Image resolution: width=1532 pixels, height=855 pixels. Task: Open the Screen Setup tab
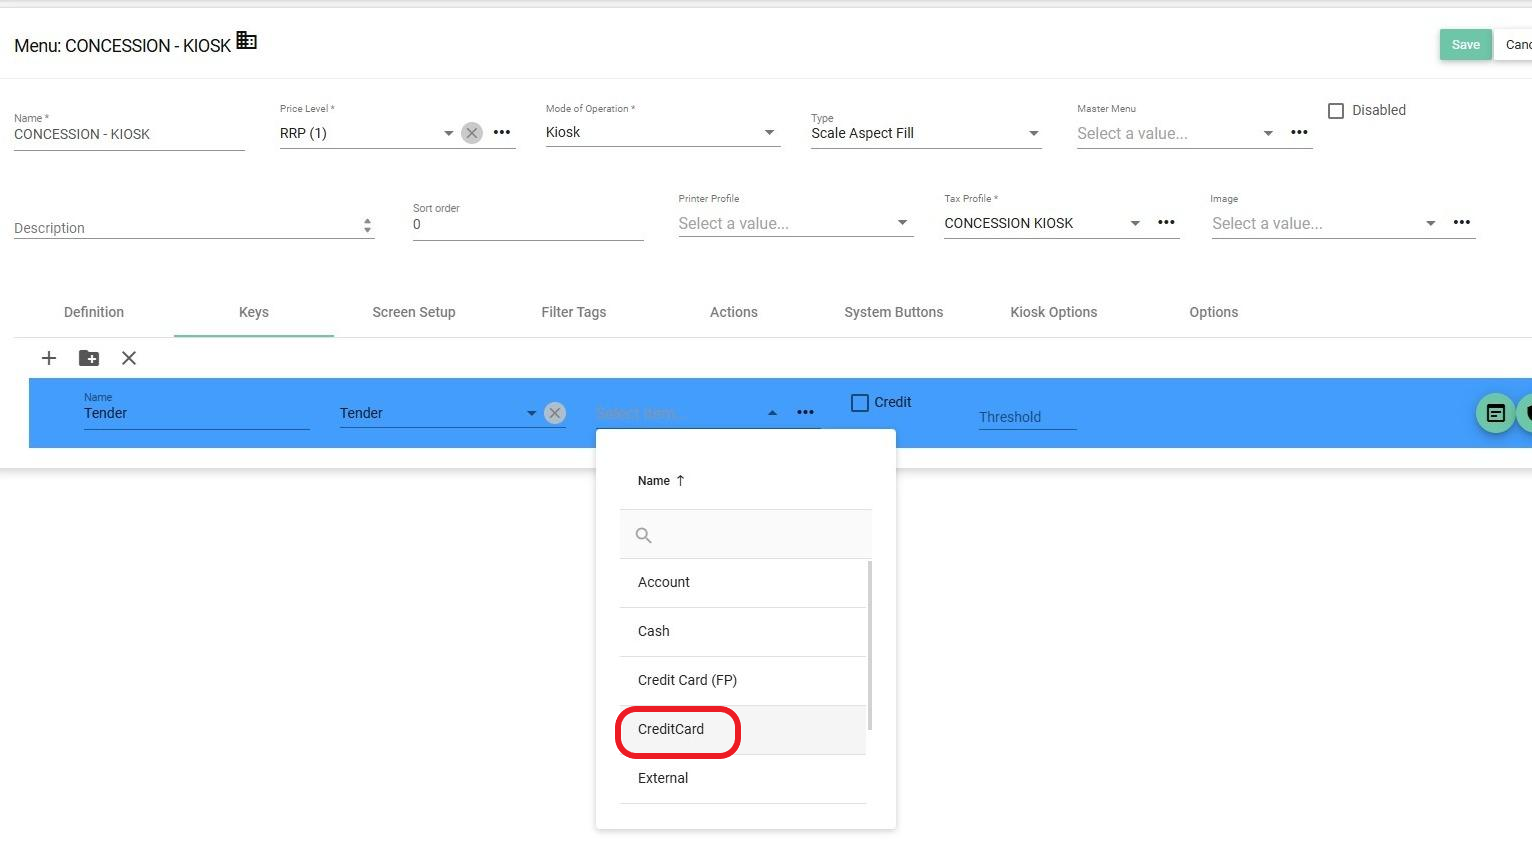click(x=413, y=312)
